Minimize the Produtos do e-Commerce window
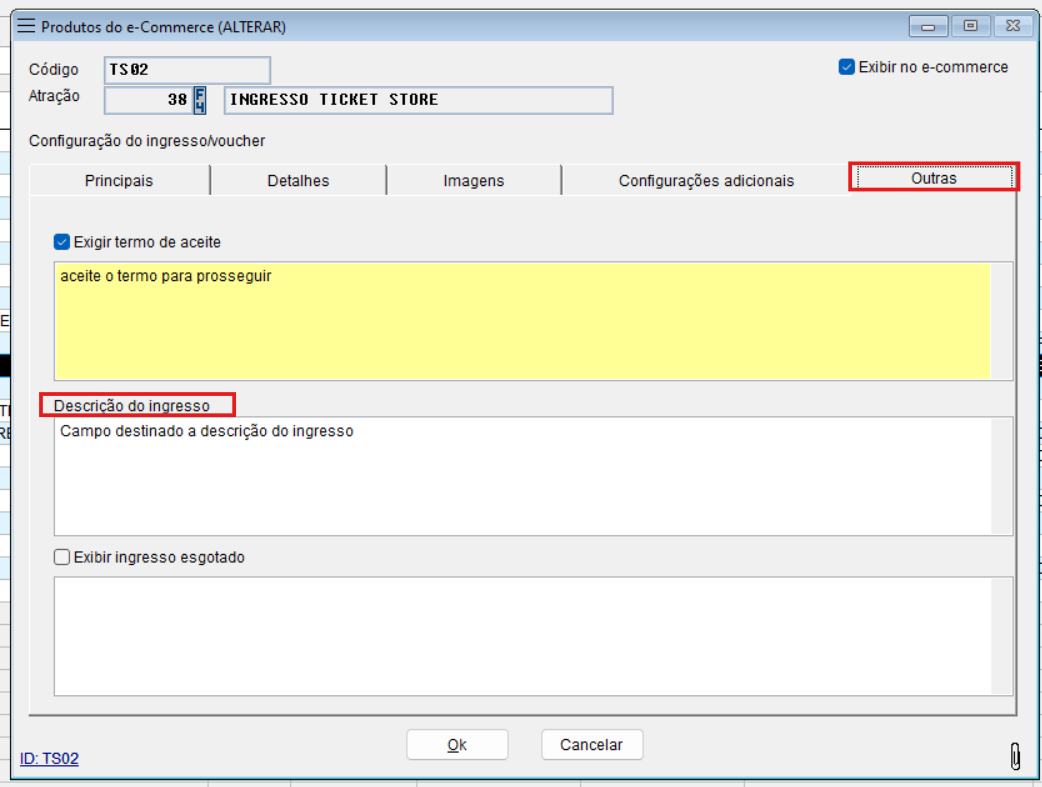Viewport: 1042px width, 787px height. coord(929,27)
